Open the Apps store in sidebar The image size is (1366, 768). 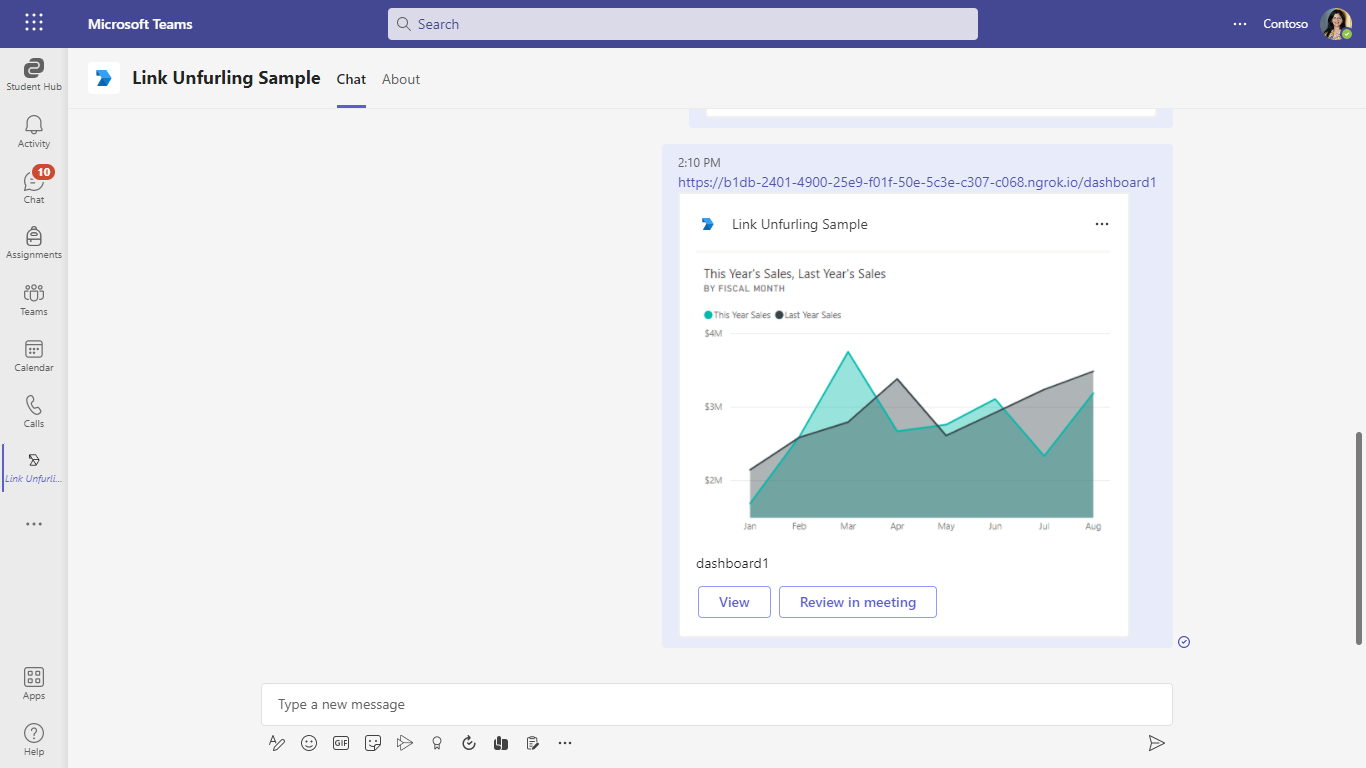click(34, 684)
